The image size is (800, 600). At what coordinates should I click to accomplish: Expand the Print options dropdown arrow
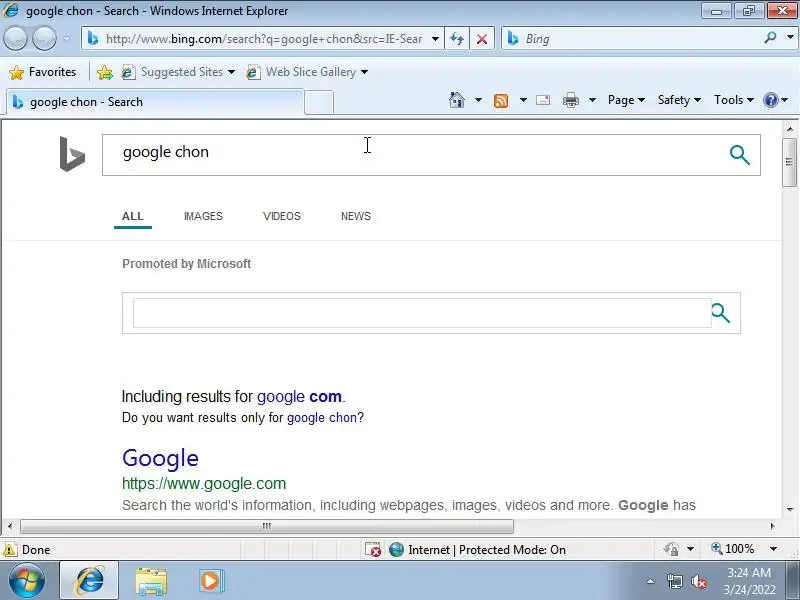592,100
